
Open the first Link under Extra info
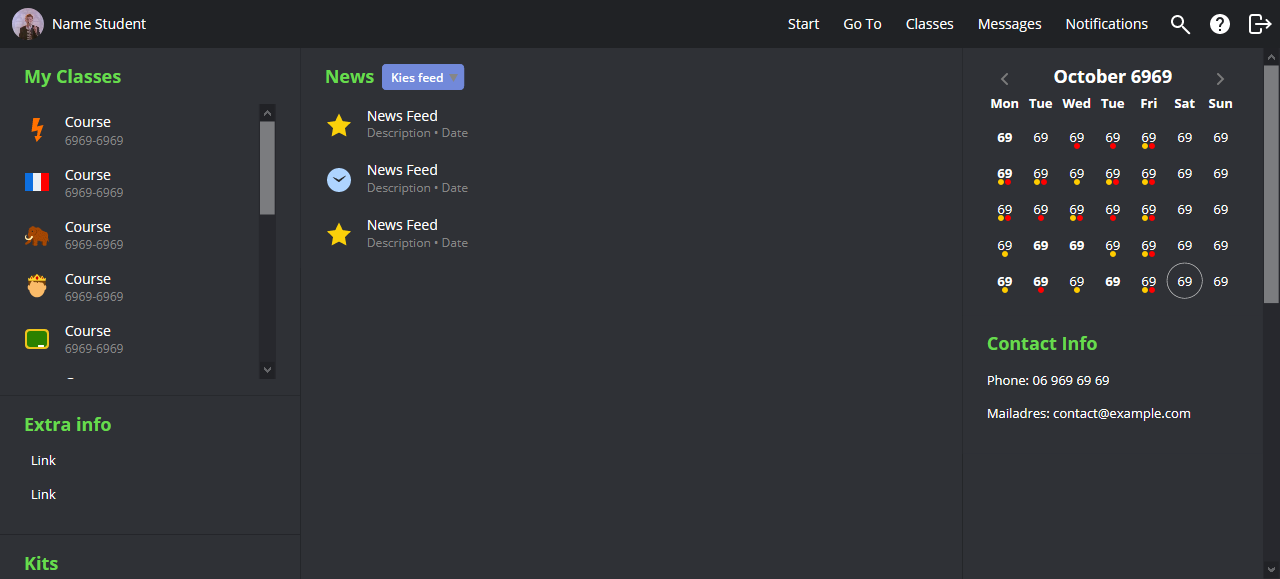tap(43, 460)
